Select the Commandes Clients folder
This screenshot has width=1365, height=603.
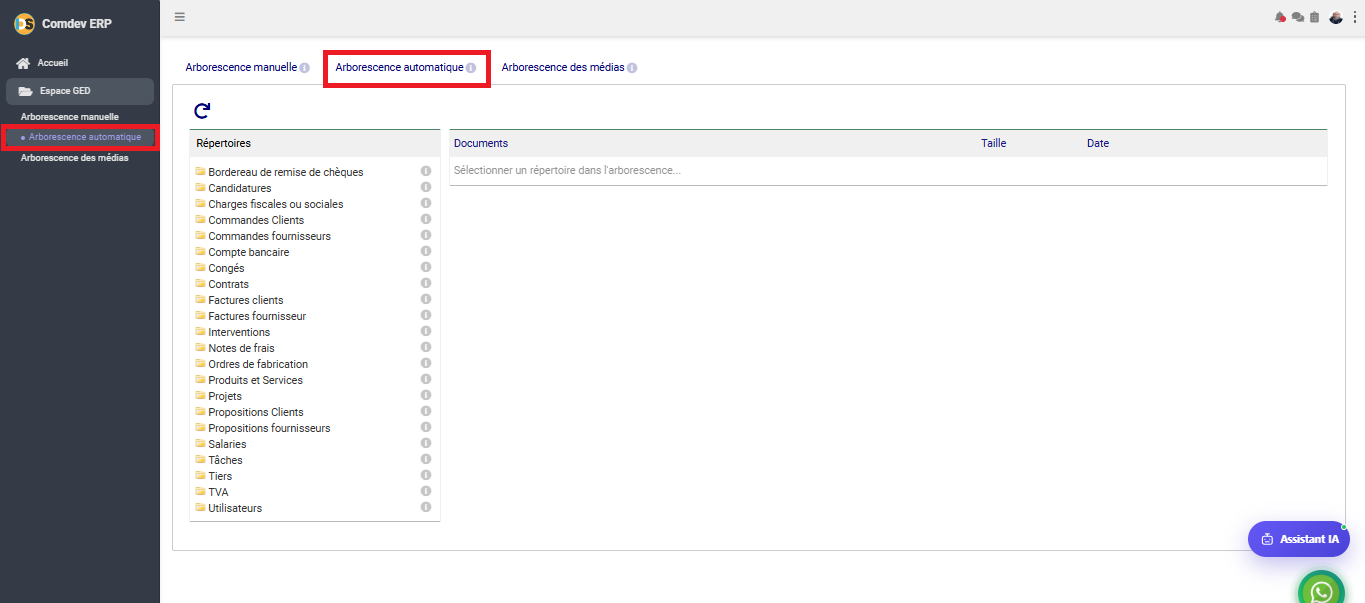pyautogui.click(x=256, y=220)
